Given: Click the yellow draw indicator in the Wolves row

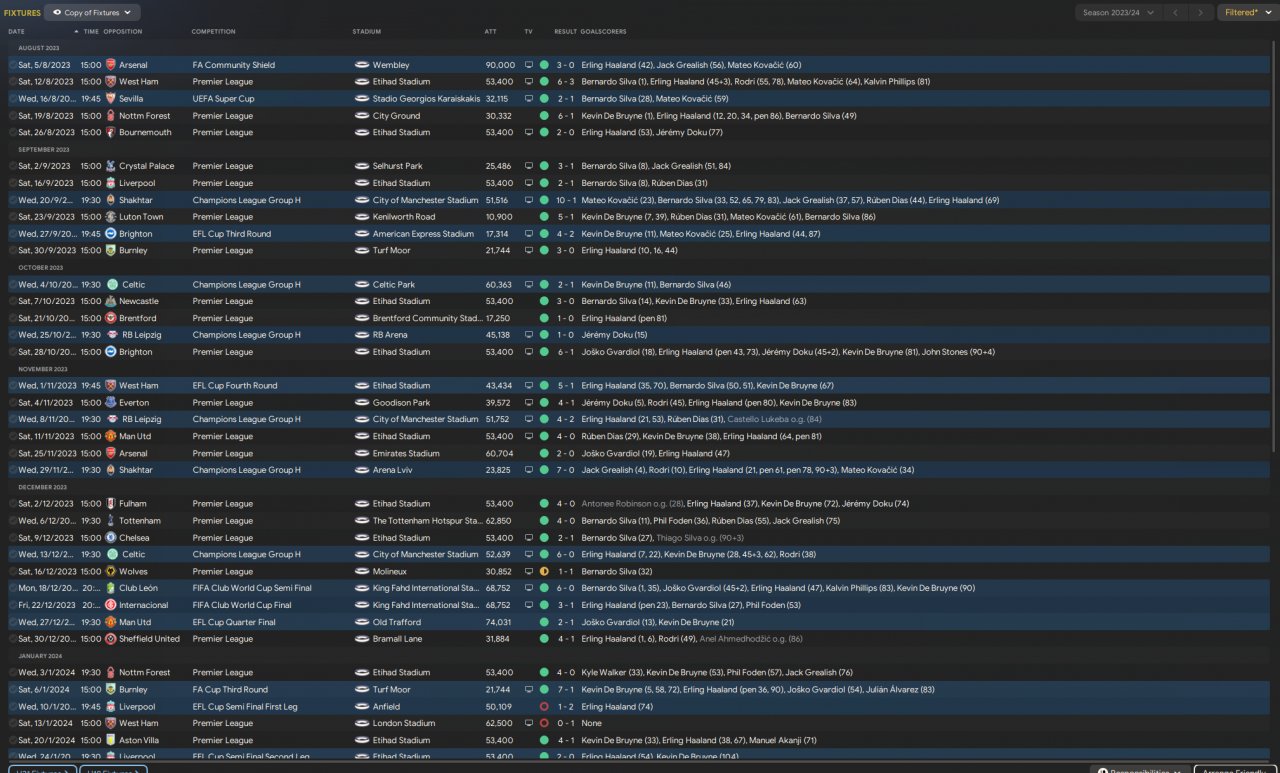Looking at the screenshot, I should pos(544,572).
